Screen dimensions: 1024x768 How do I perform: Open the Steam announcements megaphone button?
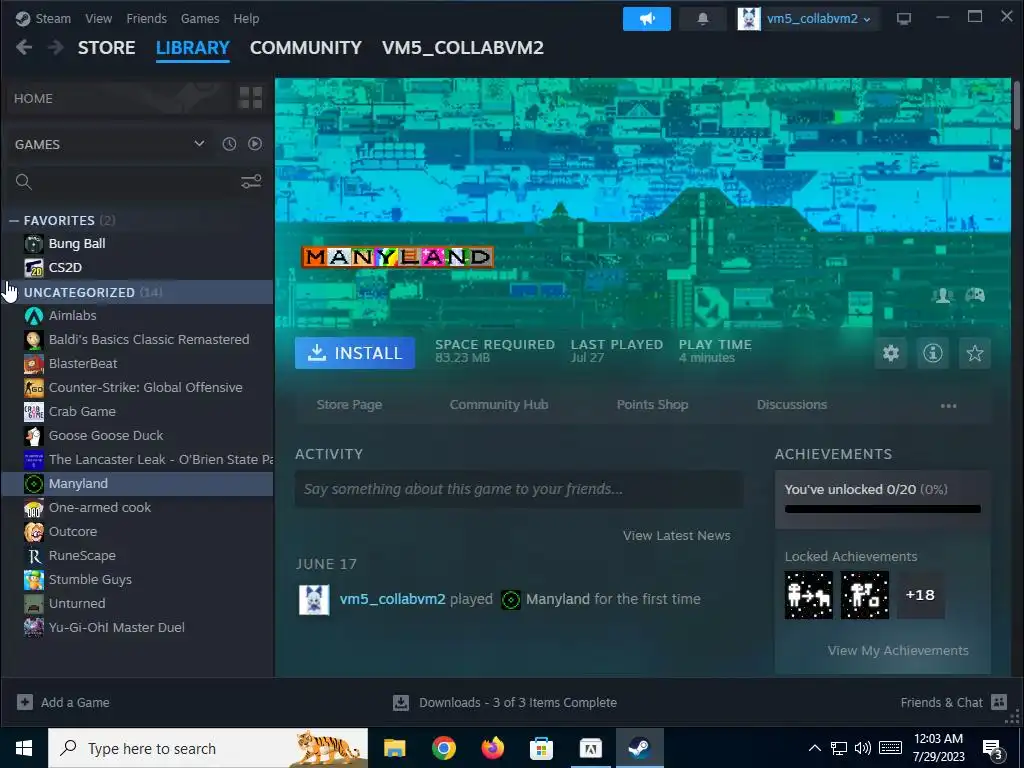647,19
